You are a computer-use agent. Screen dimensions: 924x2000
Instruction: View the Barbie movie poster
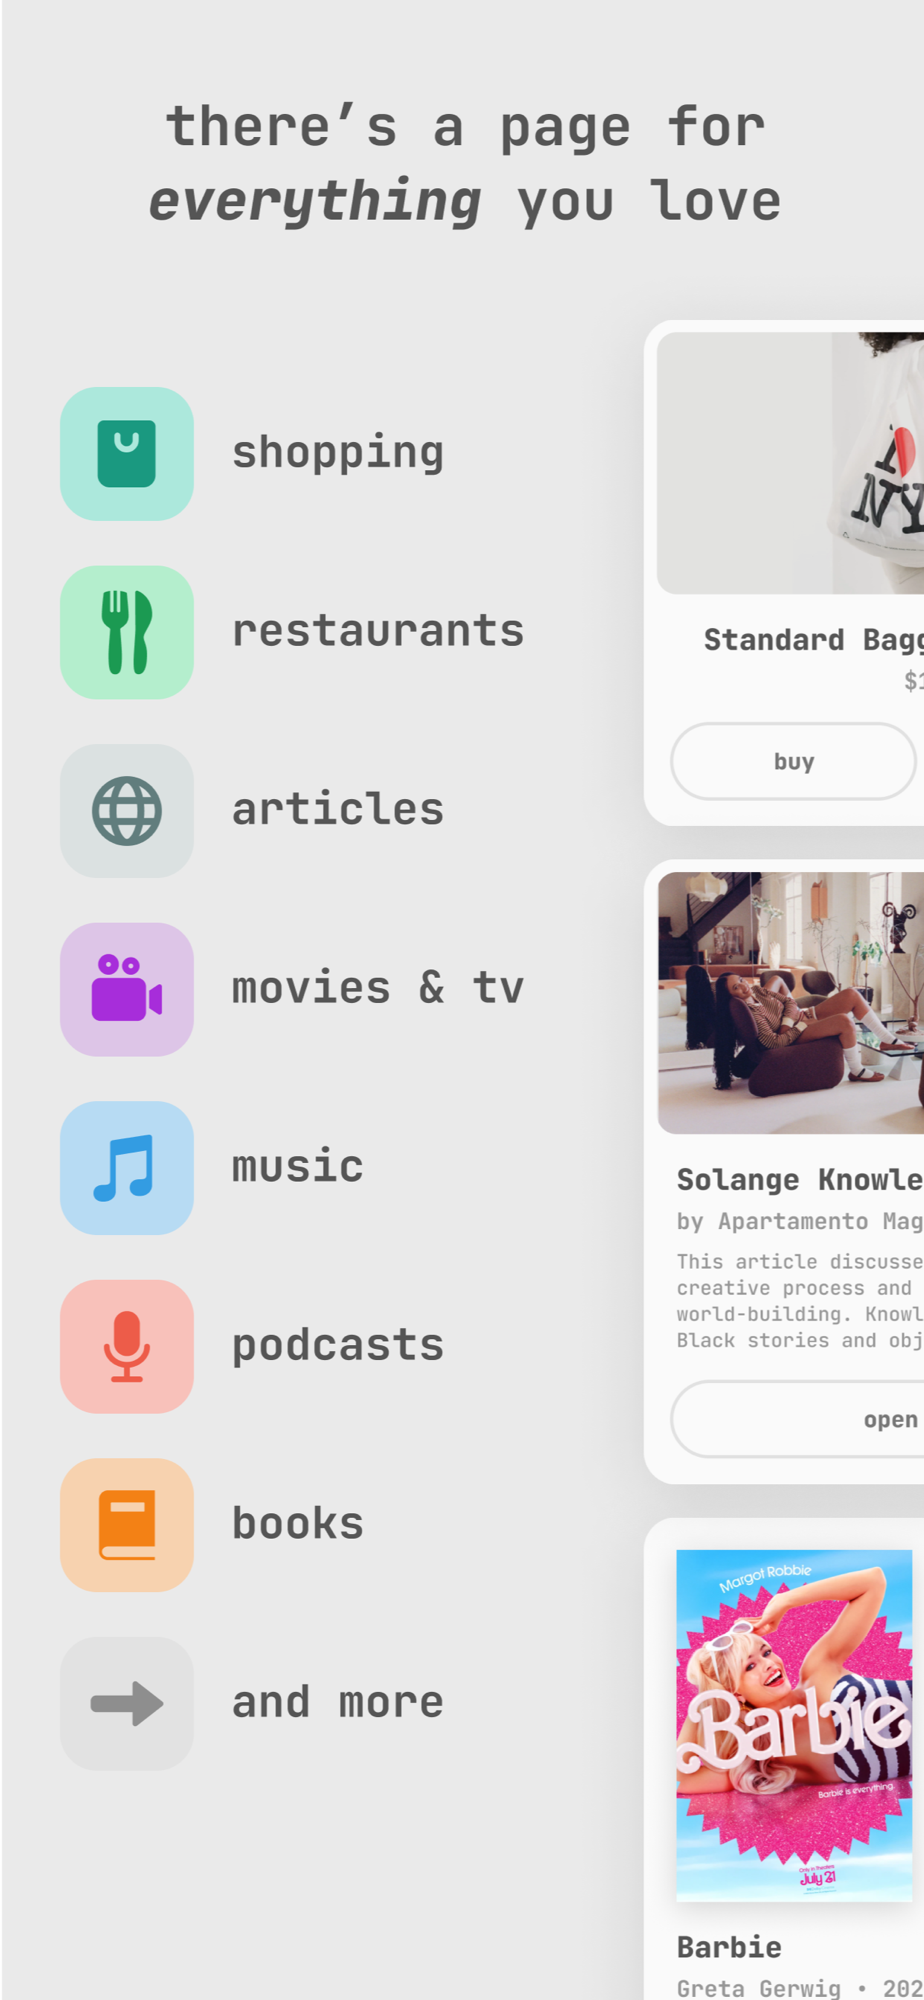point(794,1725)
